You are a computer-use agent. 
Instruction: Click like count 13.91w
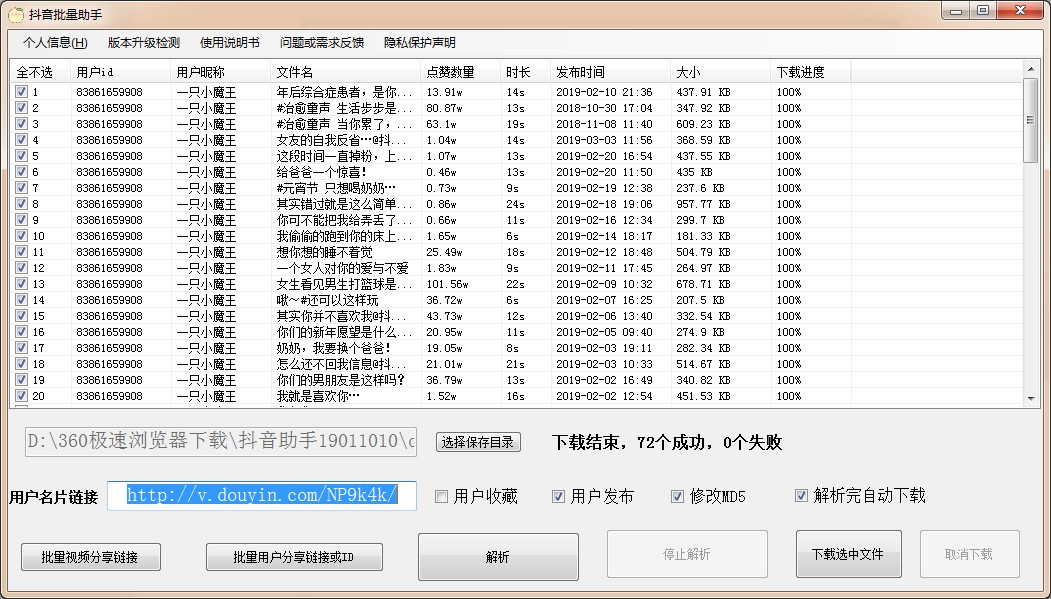pos(444,92)
